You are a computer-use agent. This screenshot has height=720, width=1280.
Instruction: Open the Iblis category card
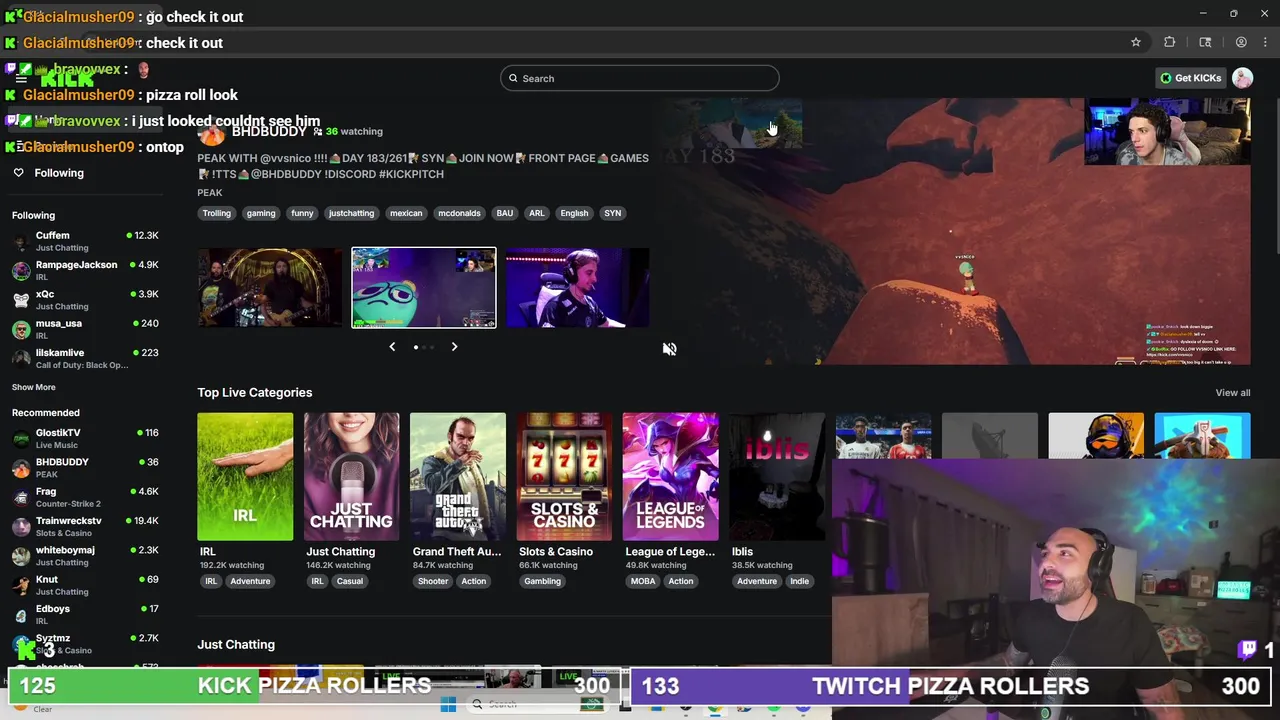click(x=776, y=476)
